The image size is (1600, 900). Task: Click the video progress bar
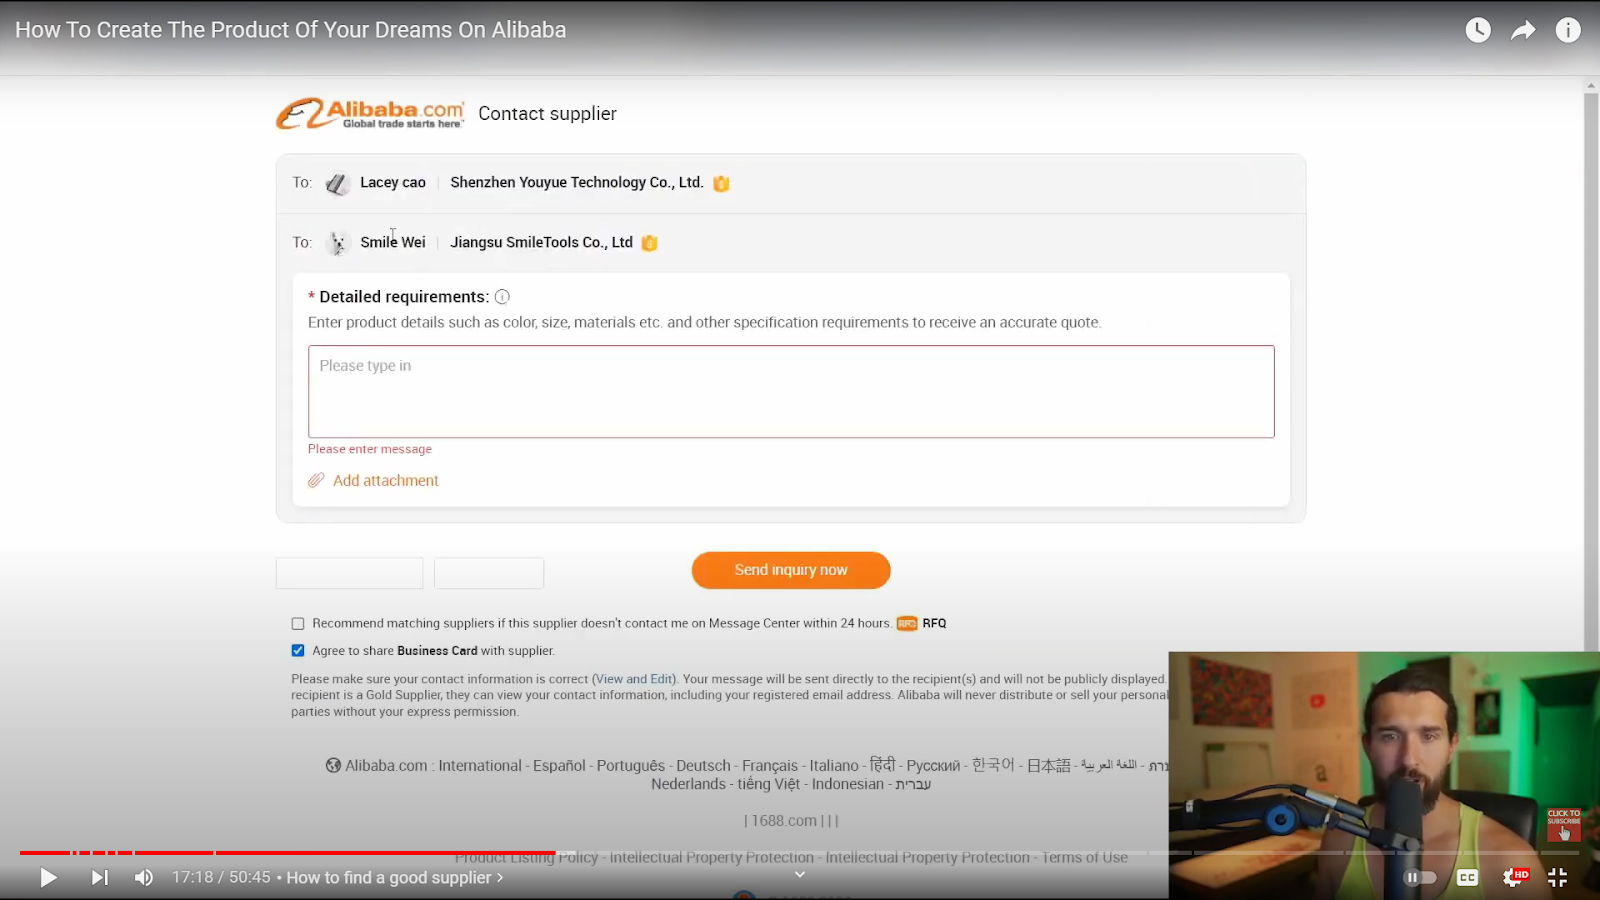[800, 853]
